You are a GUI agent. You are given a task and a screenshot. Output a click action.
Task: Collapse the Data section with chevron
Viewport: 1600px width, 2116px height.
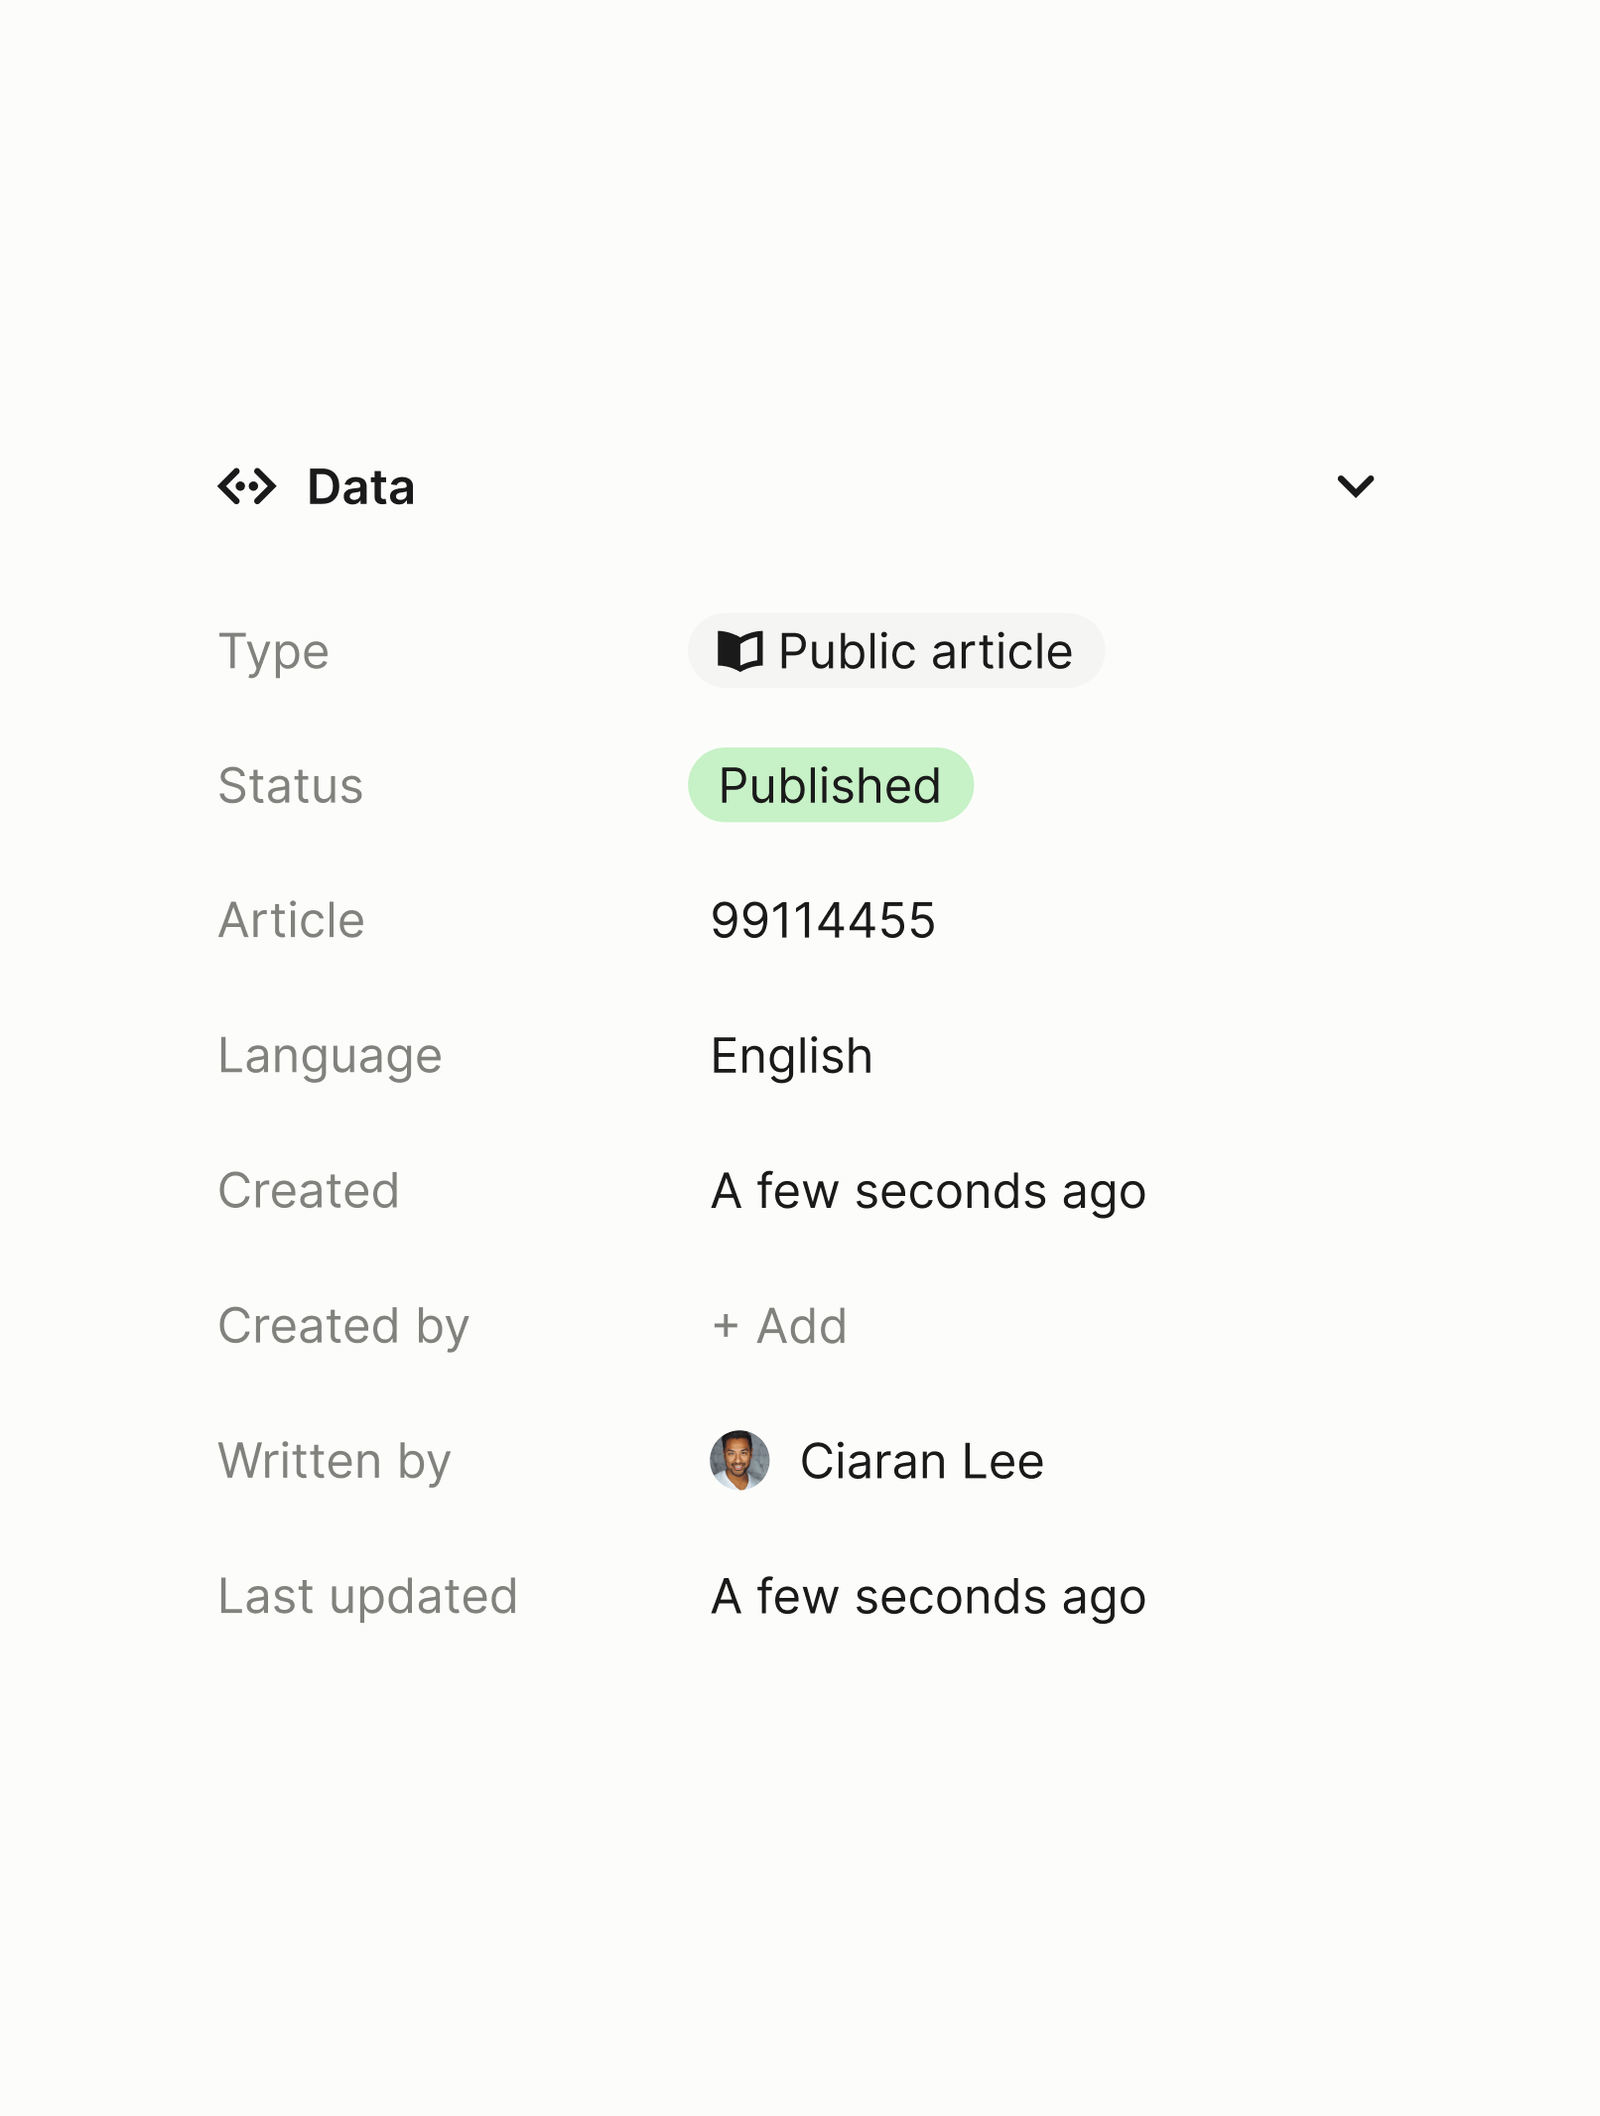1355,486
